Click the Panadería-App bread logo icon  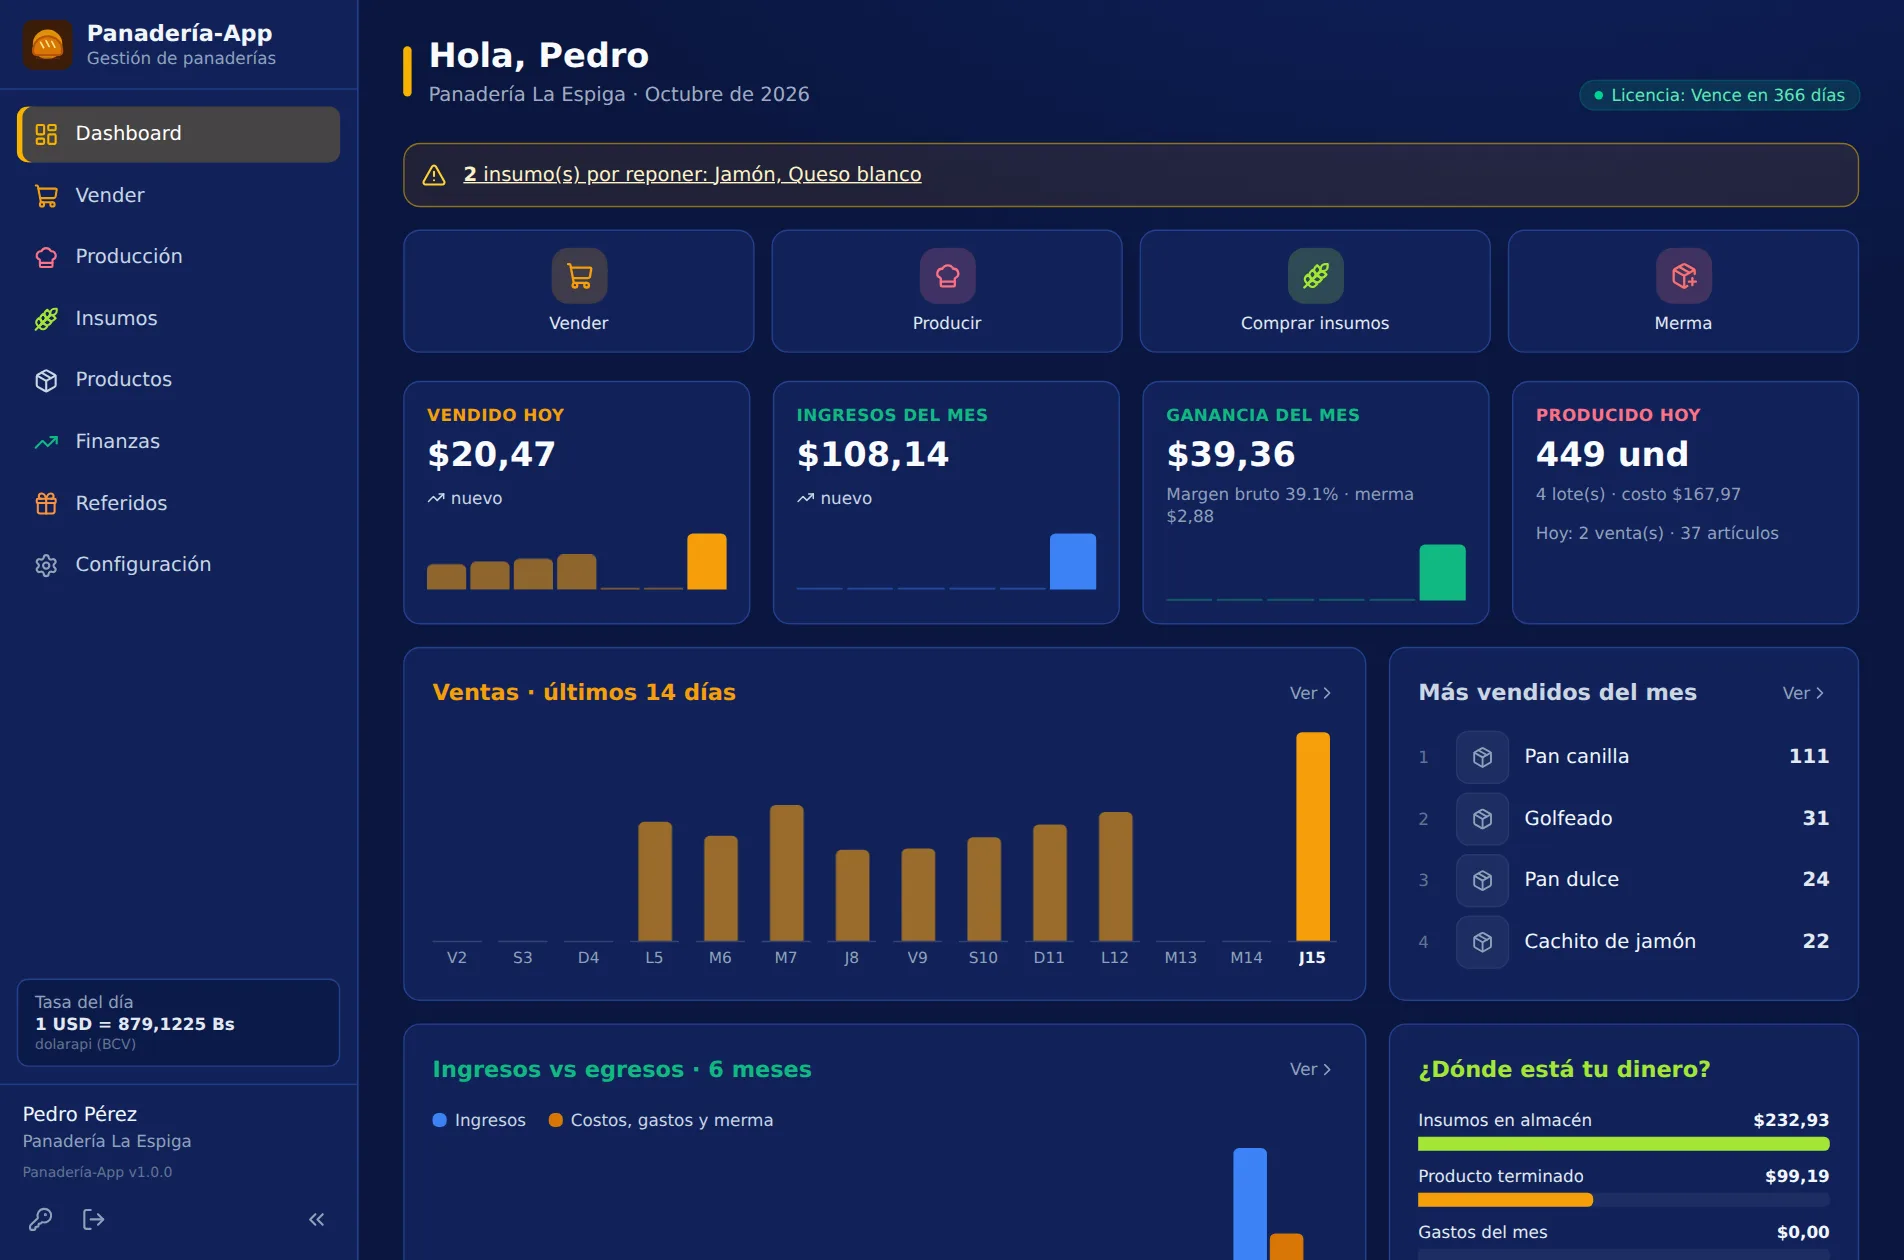coord(47,45)
